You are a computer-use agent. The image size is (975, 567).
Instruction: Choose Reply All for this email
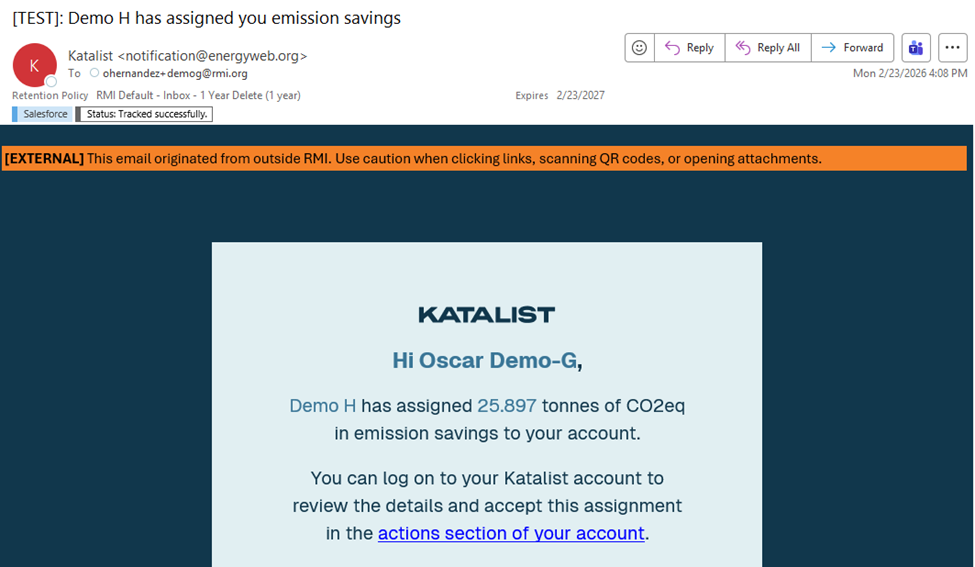(x=767, y=48)
